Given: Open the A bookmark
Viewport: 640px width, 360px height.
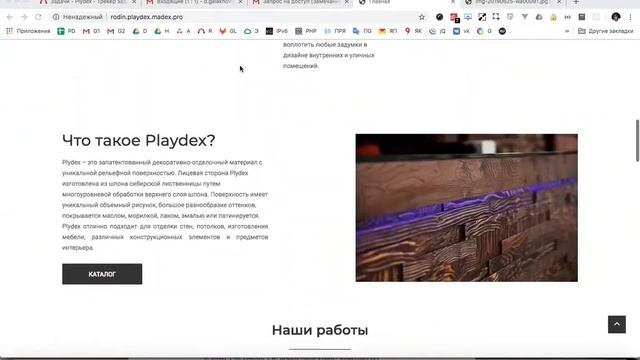Looking at the screenshot, I should [x=184, y=31].
